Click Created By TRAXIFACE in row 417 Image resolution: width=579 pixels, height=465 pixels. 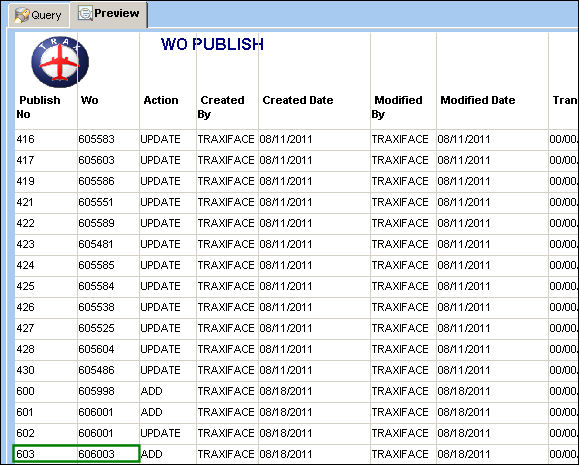point(226,160)
